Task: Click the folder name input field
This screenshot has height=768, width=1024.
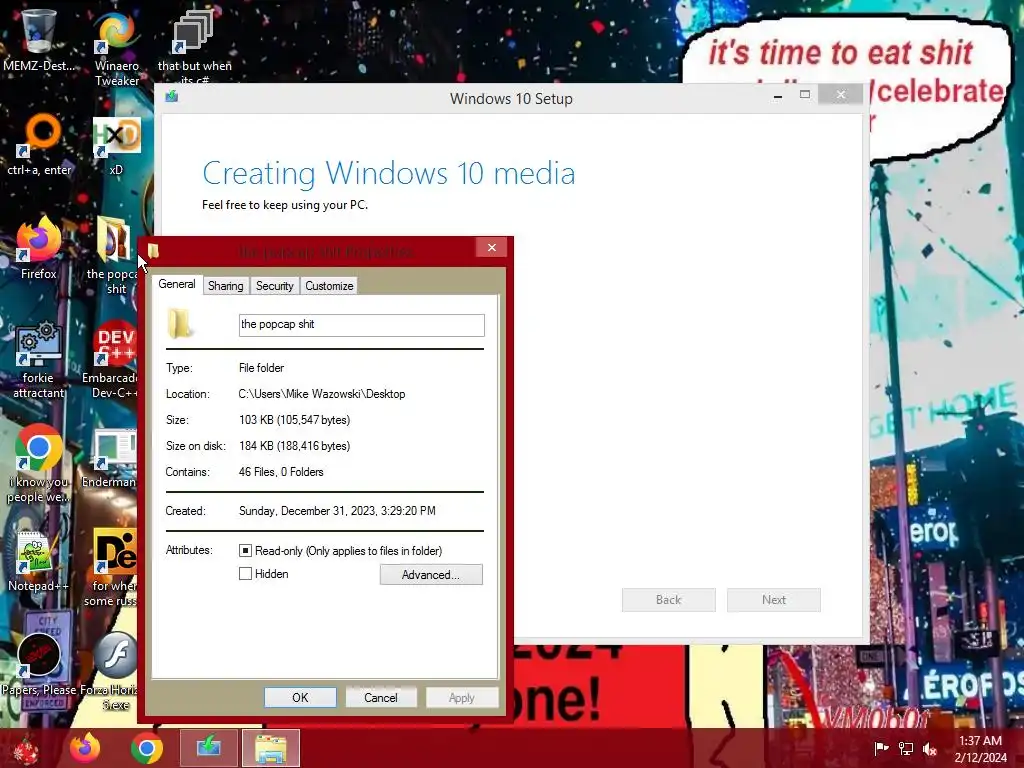Action: 362,325
